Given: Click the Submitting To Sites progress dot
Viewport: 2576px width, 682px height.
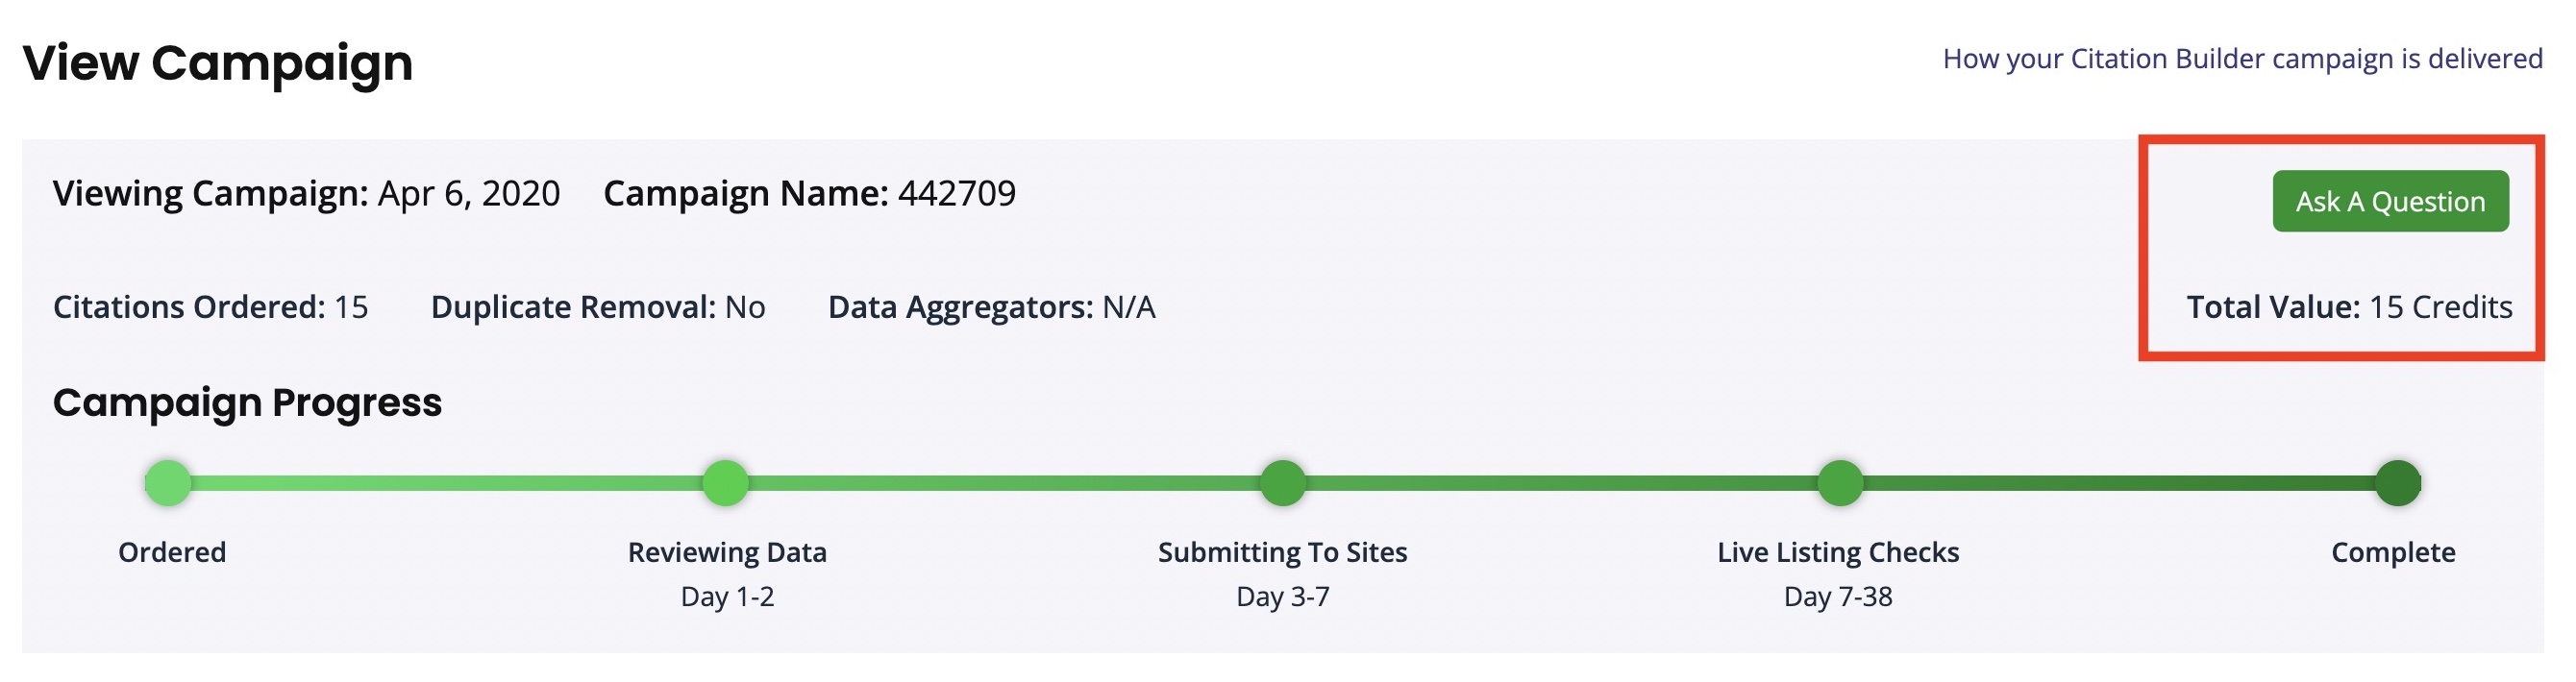Looking at the screenshot, I should tap(1283, 483).
